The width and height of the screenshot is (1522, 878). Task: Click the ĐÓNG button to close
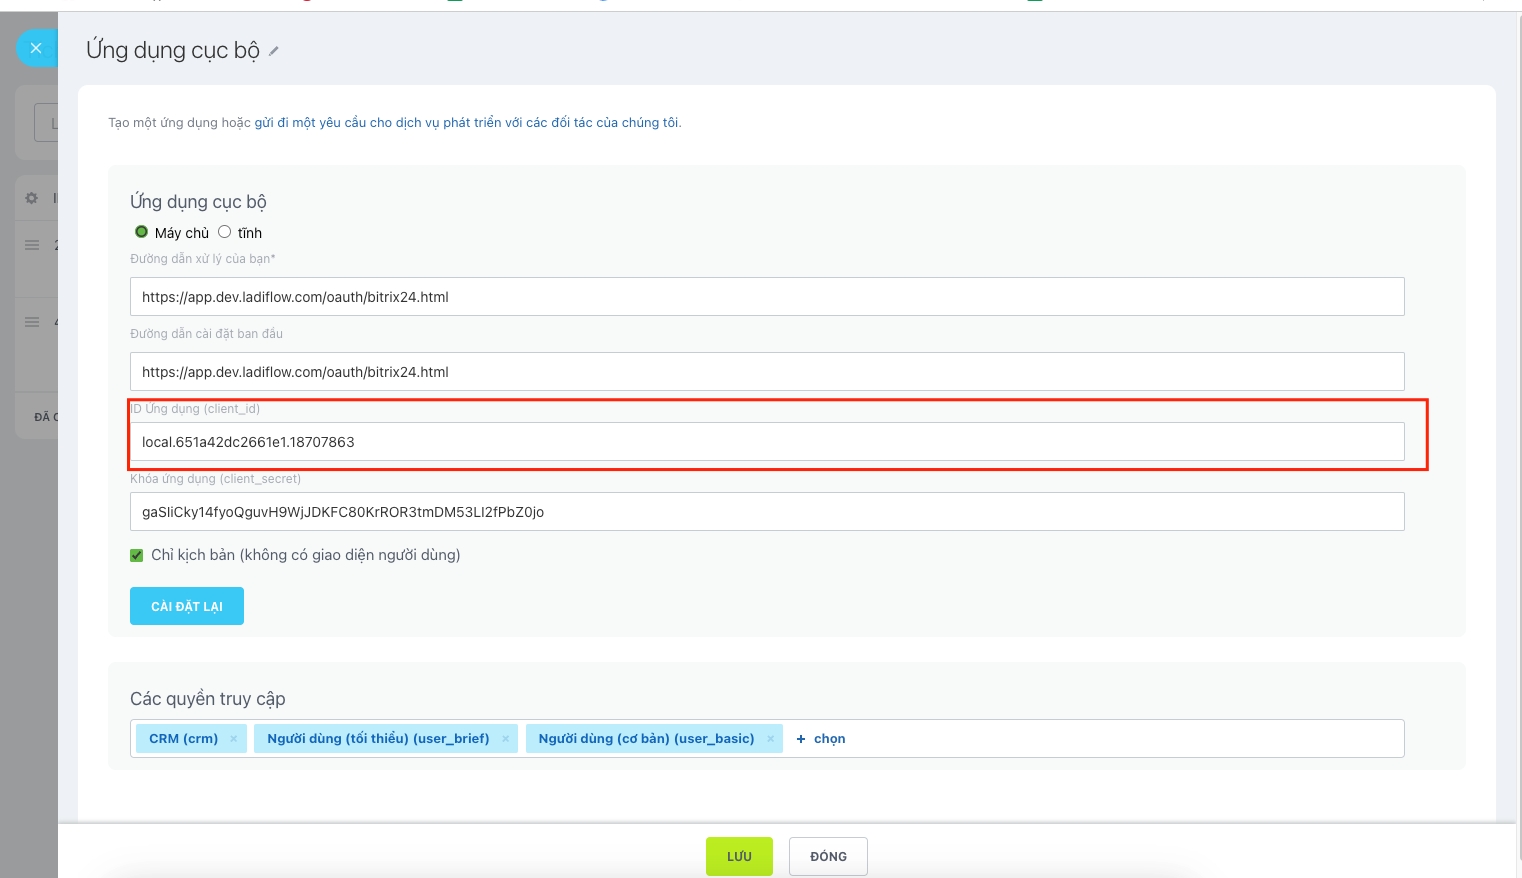click(828, 856)
